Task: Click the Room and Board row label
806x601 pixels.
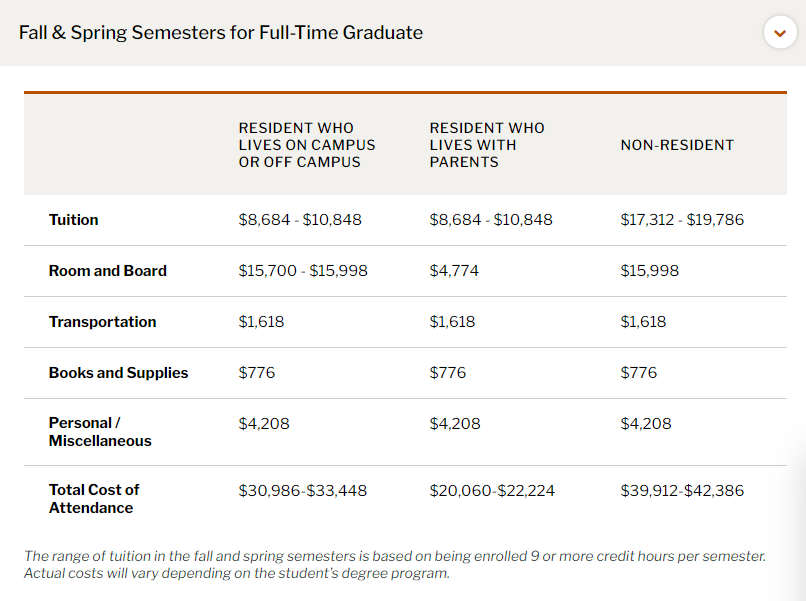Action: click(x=108, y=271)
